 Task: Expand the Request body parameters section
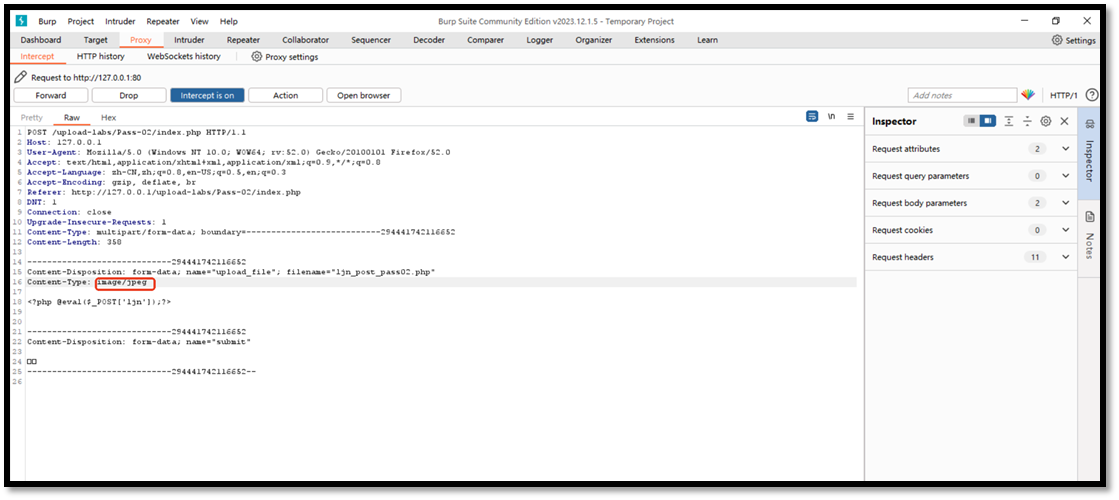coord(971,203)
